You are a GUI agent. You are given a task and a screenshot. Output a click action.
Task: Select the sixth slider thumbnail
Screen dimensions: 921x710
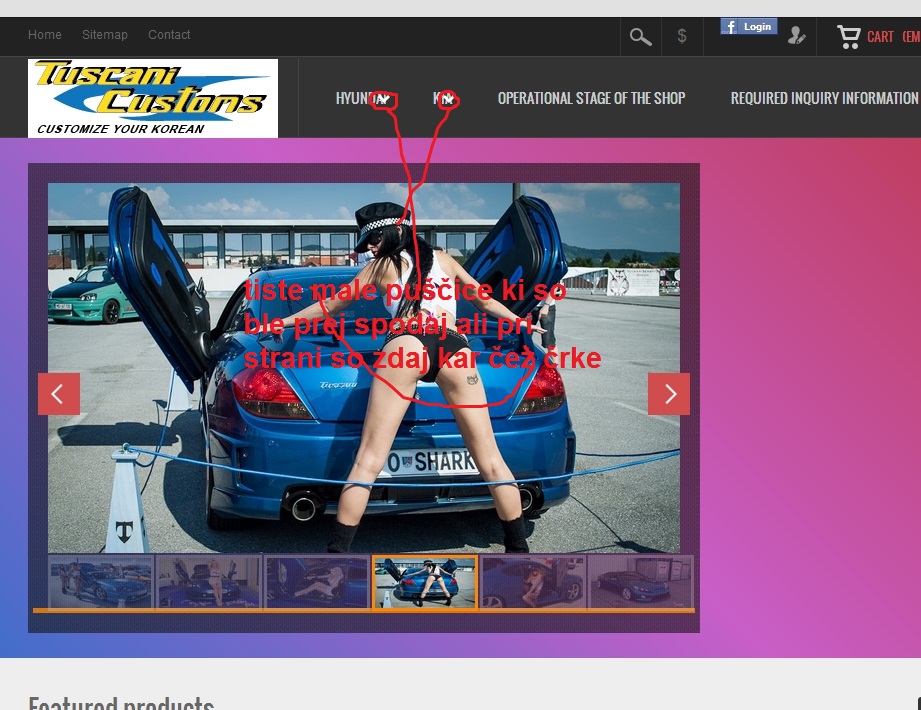click(641, 582)
